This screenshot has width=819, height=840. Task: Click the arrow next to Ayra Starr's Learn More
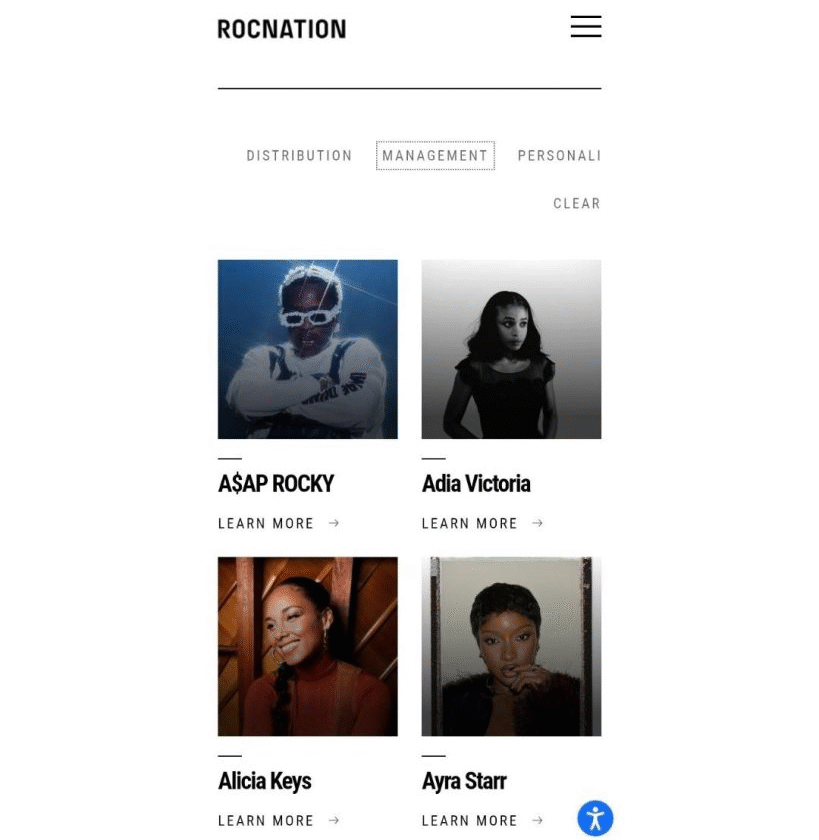click(x=538, y=820)
